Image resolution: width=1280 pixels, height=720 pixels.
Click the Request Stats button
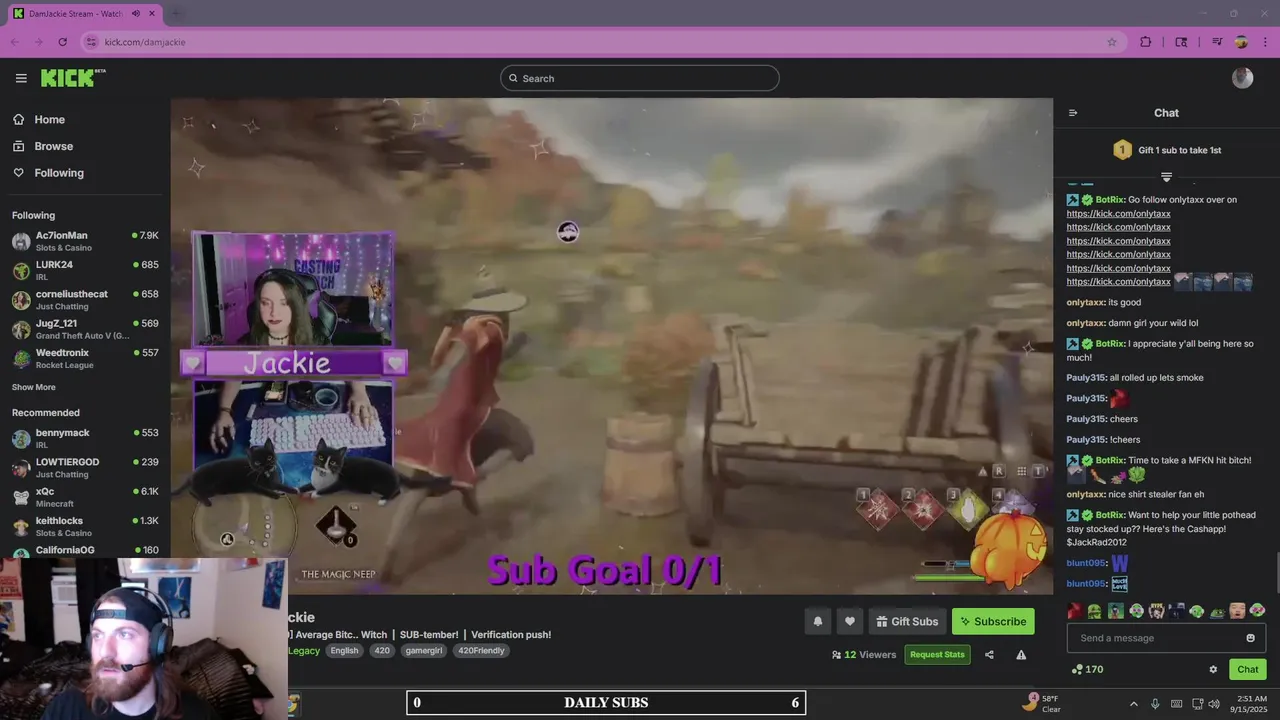point(937,655)
